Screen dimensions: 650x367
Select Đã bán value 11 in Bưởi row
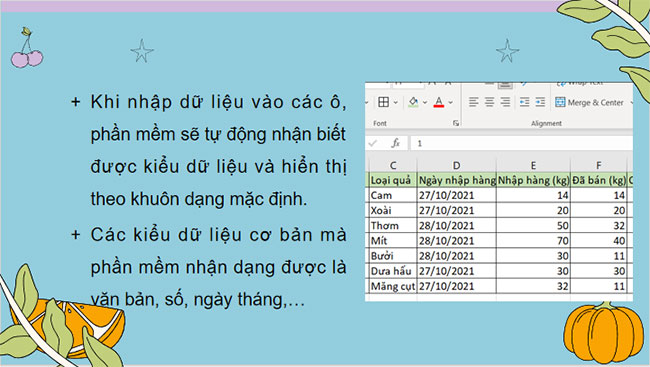[599, 255]
